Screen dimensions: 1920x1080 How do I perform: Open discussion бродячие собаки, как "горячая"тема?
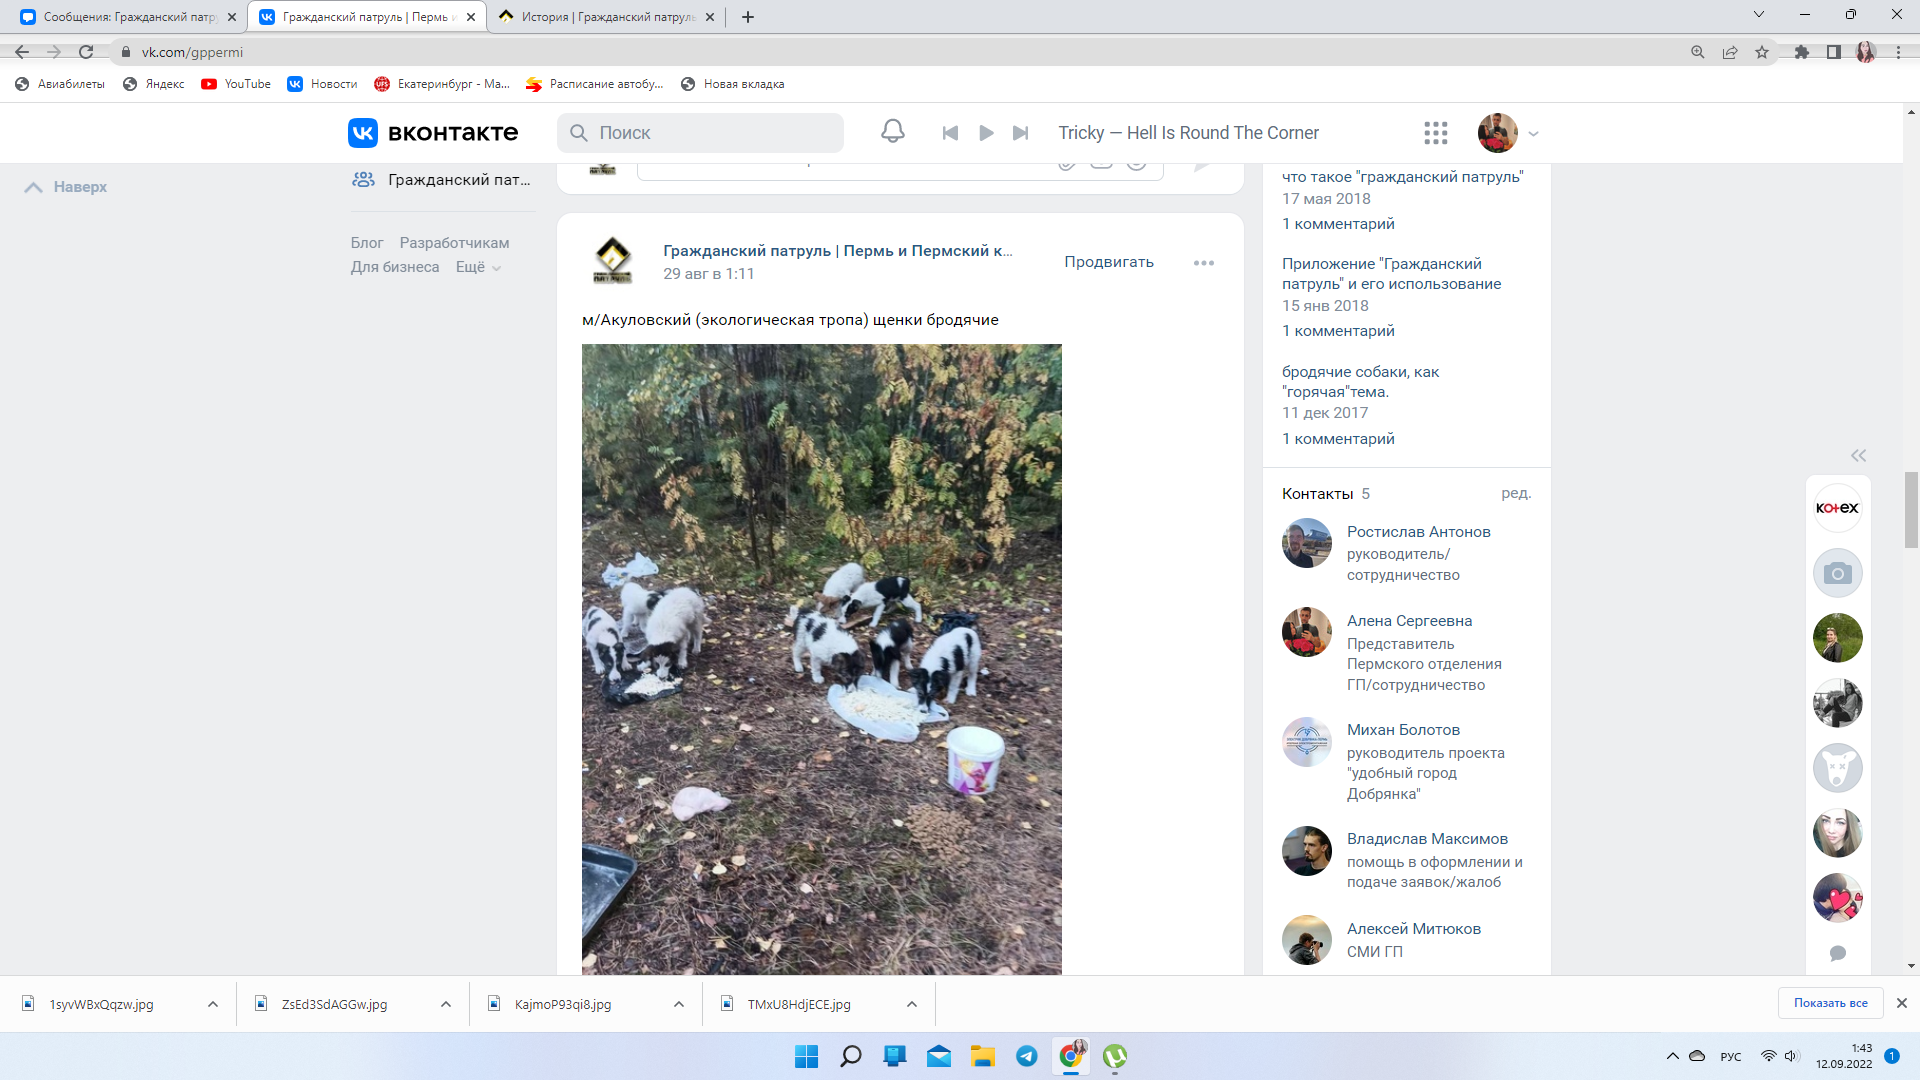point(1360,382)
